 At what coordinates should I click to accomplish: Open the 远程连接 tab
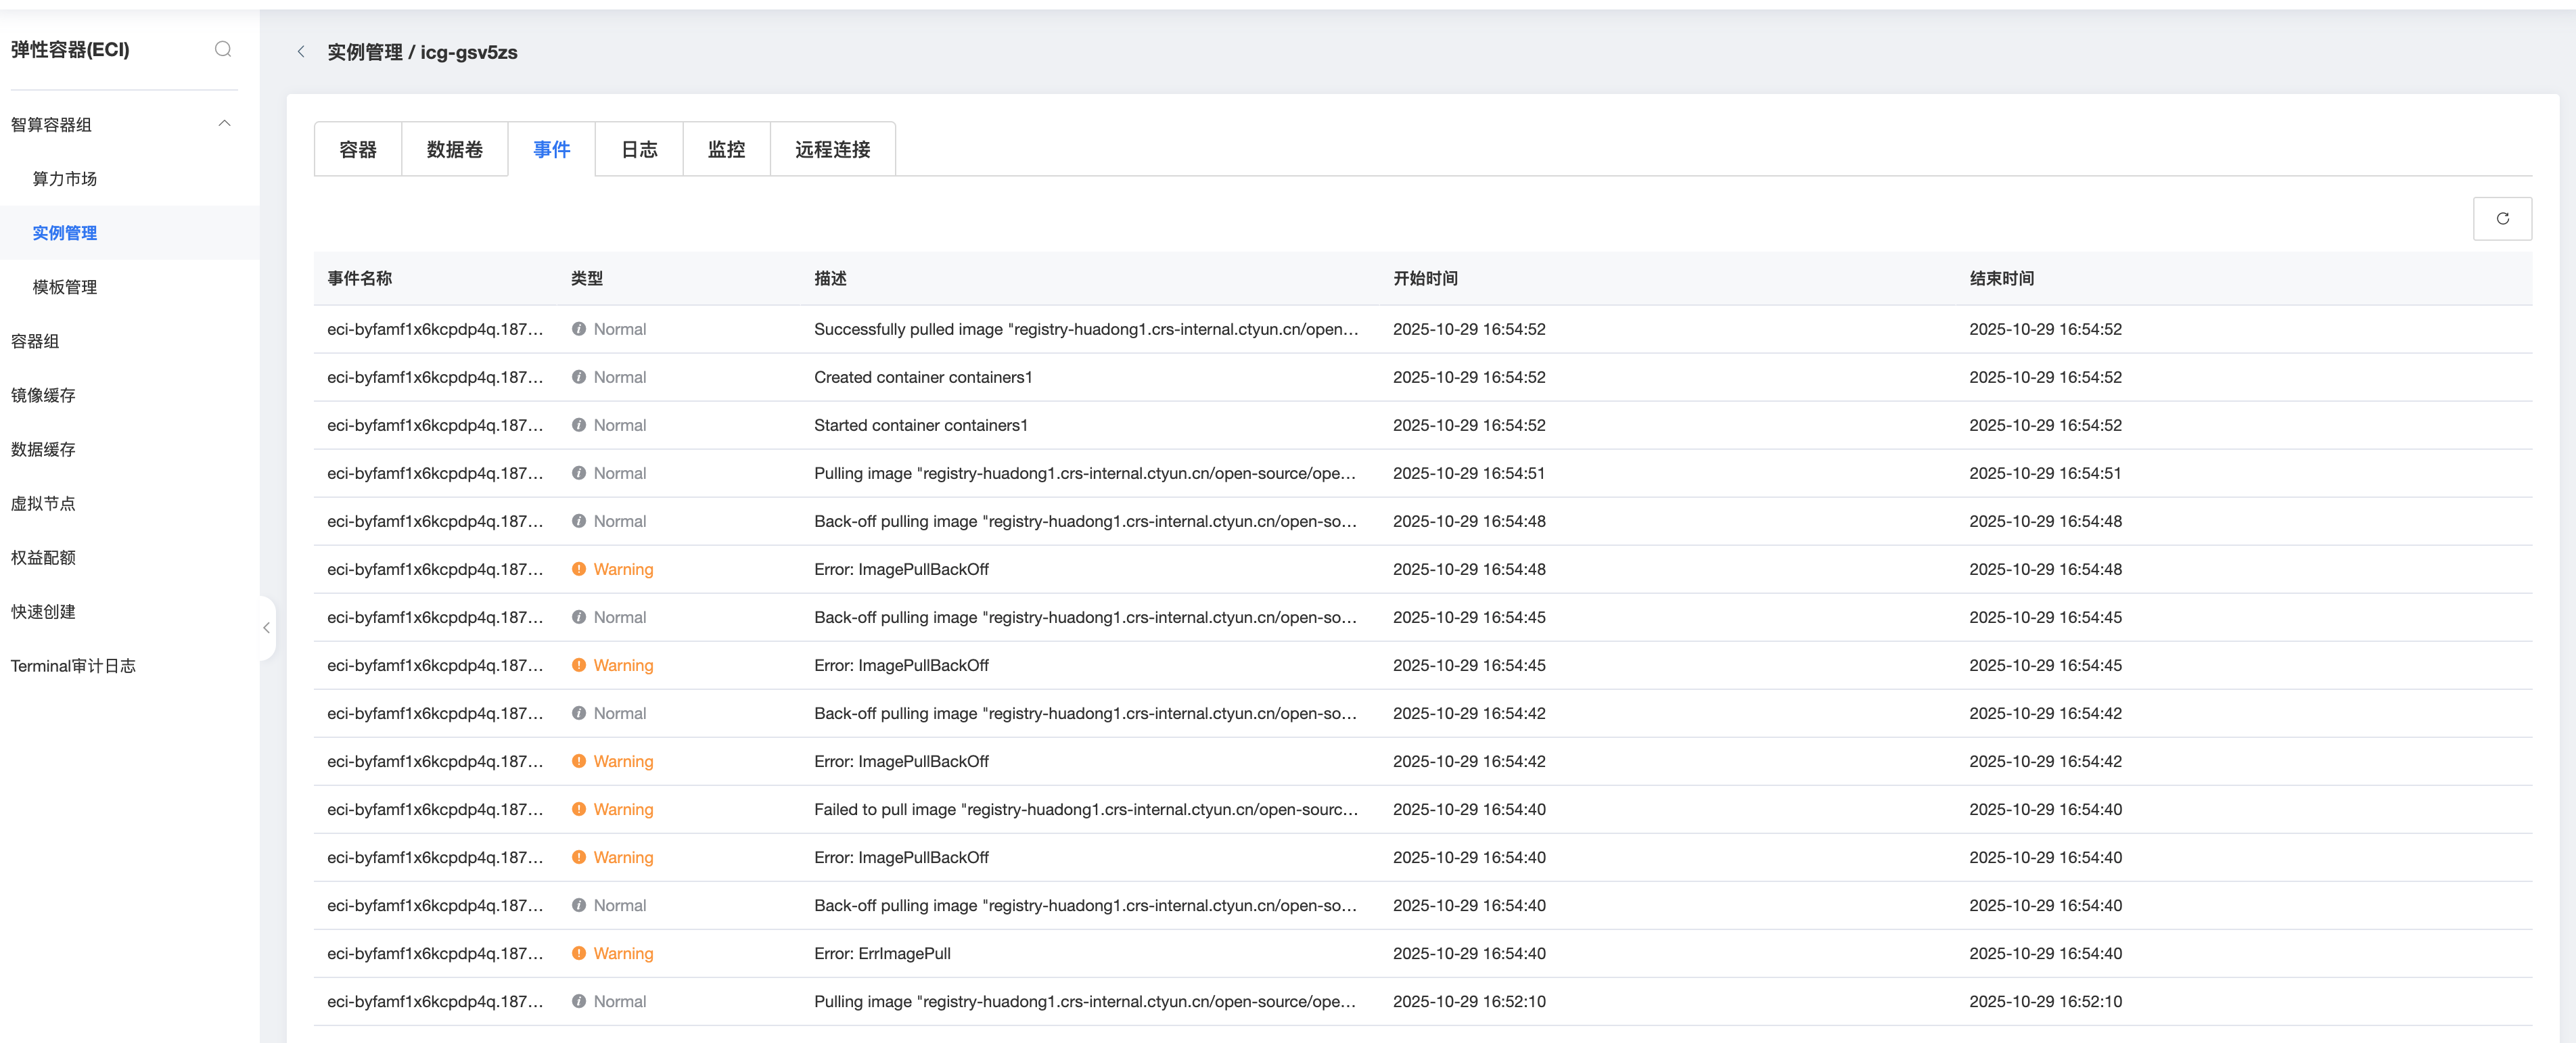(832, 149)
